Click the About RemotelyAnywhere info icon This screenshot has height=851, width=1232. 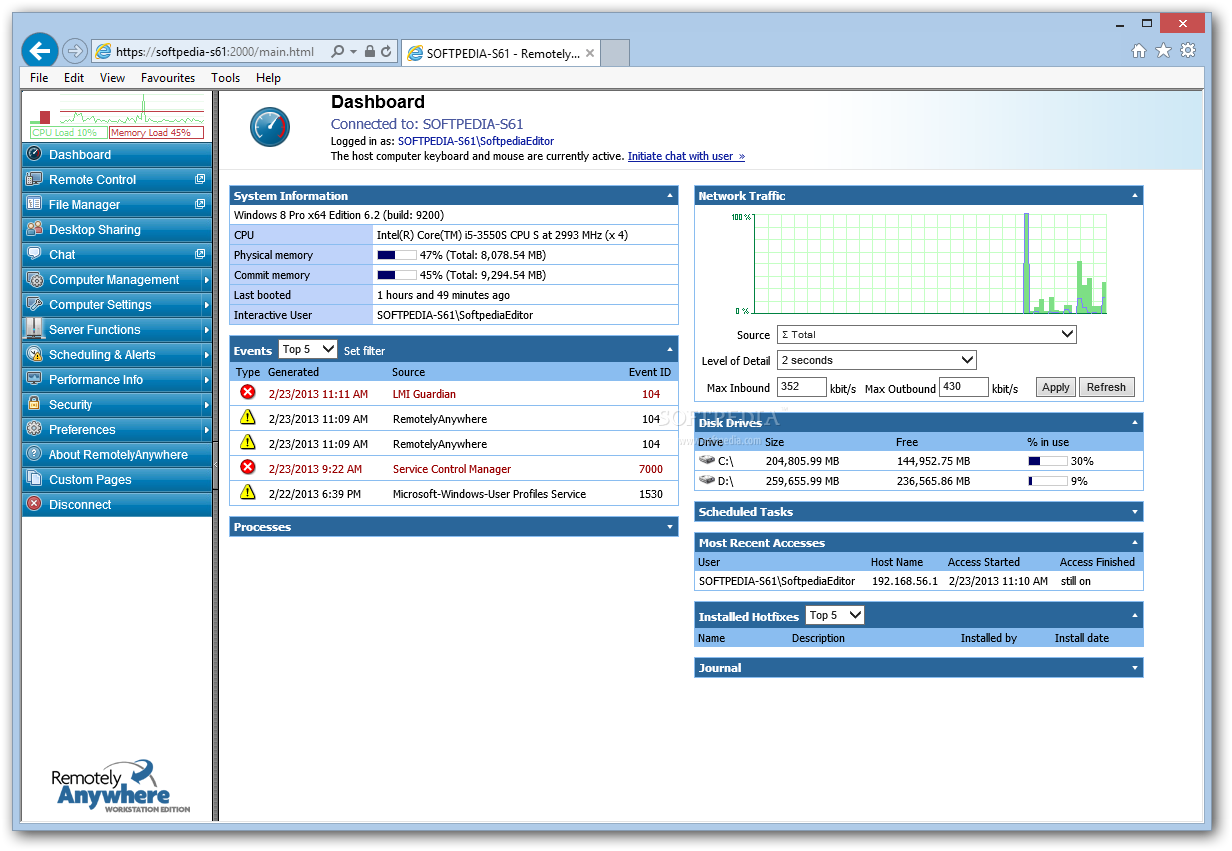pyautogui.click(x=35, y=455)
